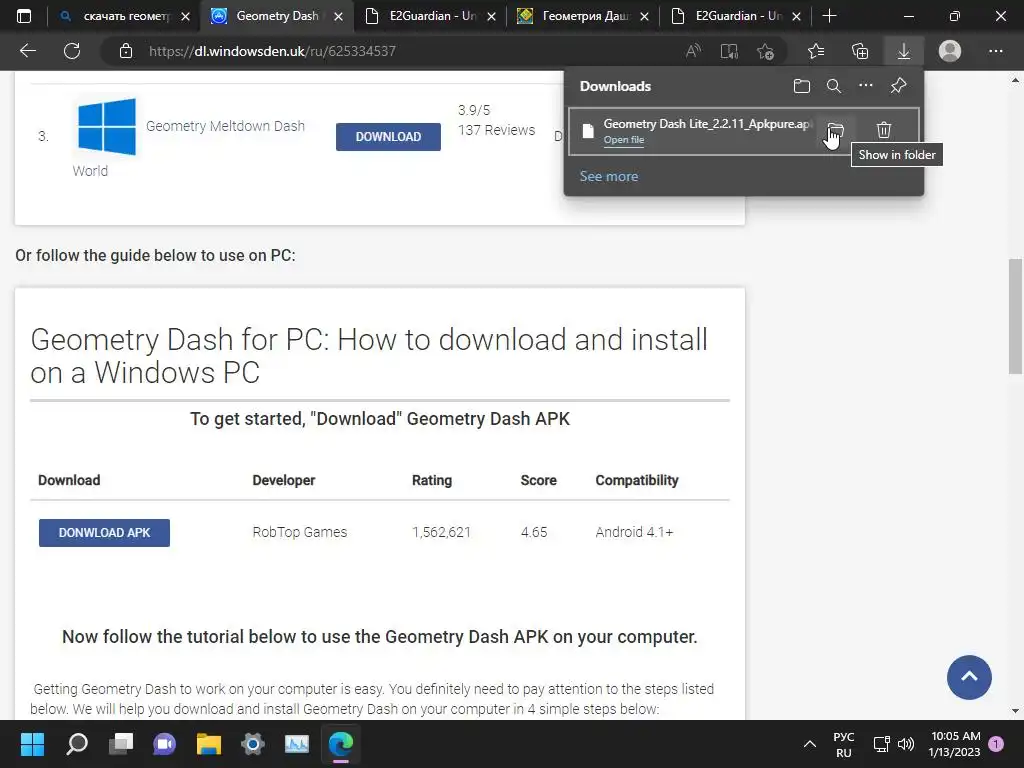Screen dimensions: 1024x768
Task: Add this page to favorites
Action: pos(765,51)
